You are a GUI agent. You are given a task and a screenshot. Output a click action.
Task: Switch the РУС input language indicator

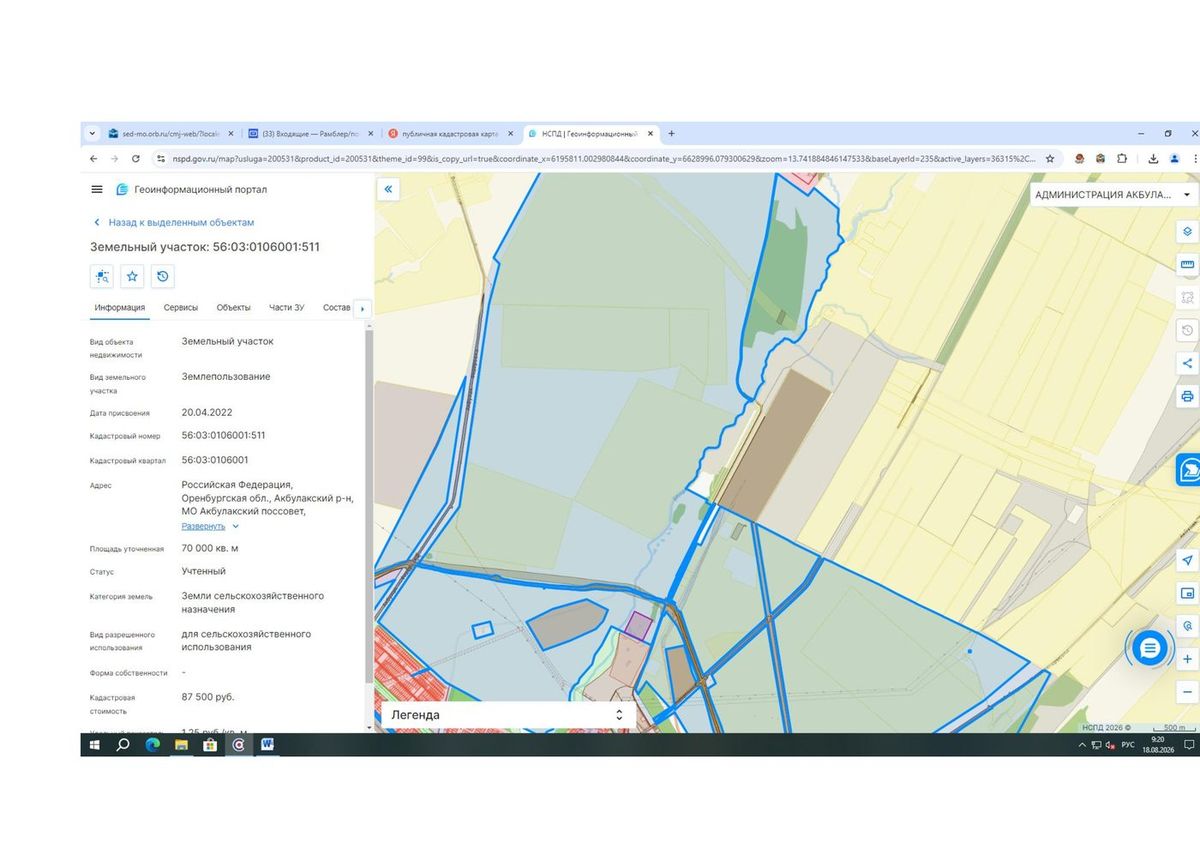pyautogui.click(x=1128, y=745)
